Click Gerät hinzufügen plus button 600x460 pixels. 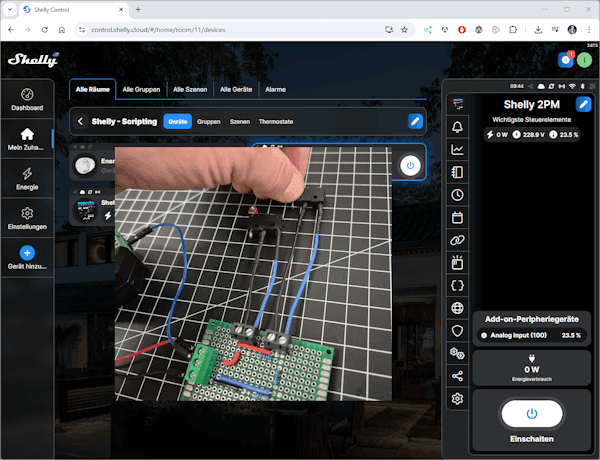27,254
